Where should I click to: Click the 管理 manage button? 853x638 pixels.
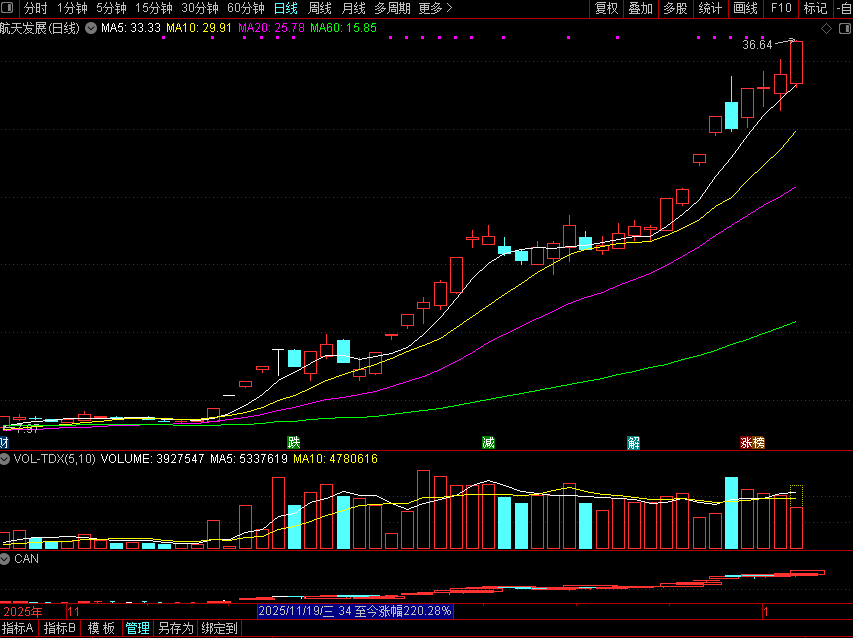[x=137, y=629]
